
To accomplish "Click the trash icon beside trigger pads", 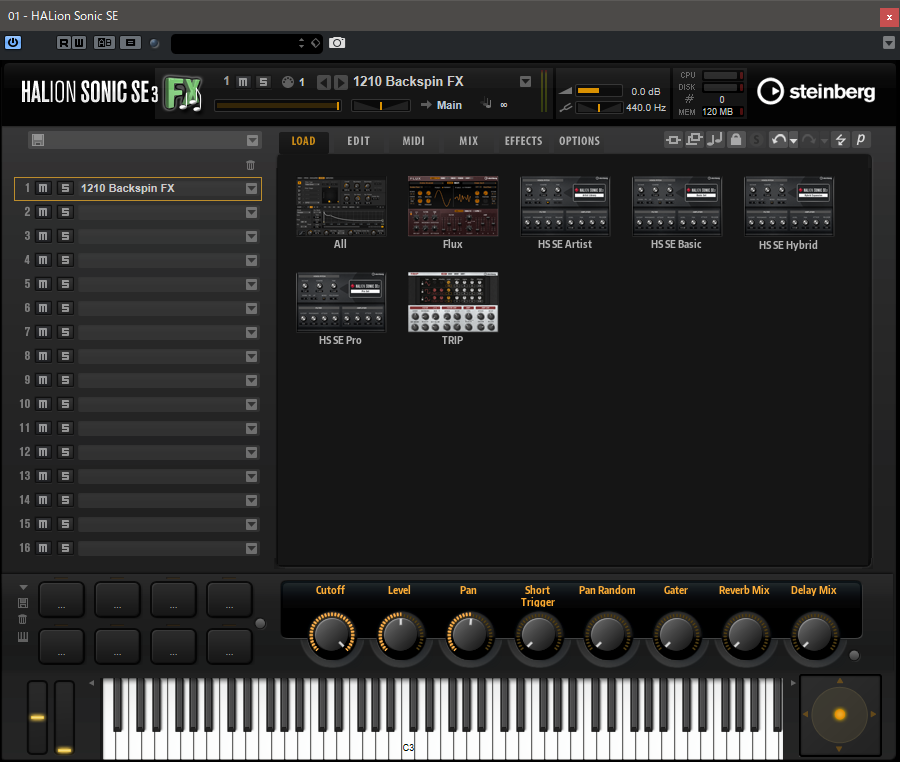I will coord(23,619).
